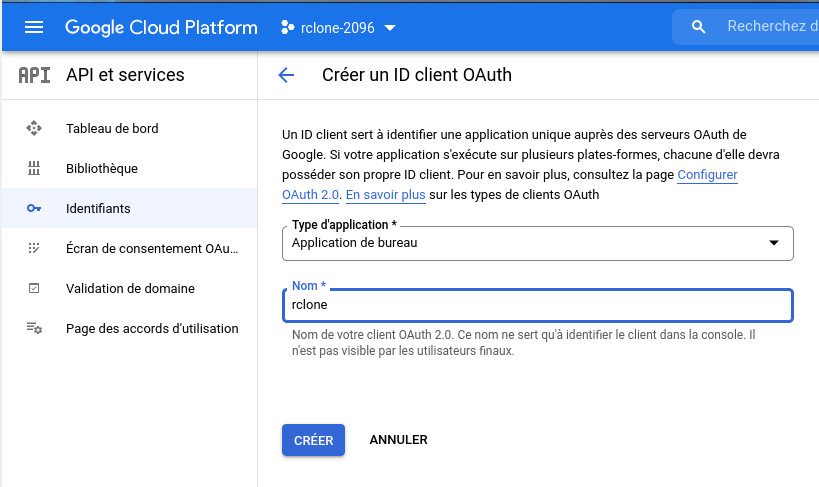Click the Identifiants key icon
Image resolution: width=819 pixels, height=487 pixels.
(34, 208)
